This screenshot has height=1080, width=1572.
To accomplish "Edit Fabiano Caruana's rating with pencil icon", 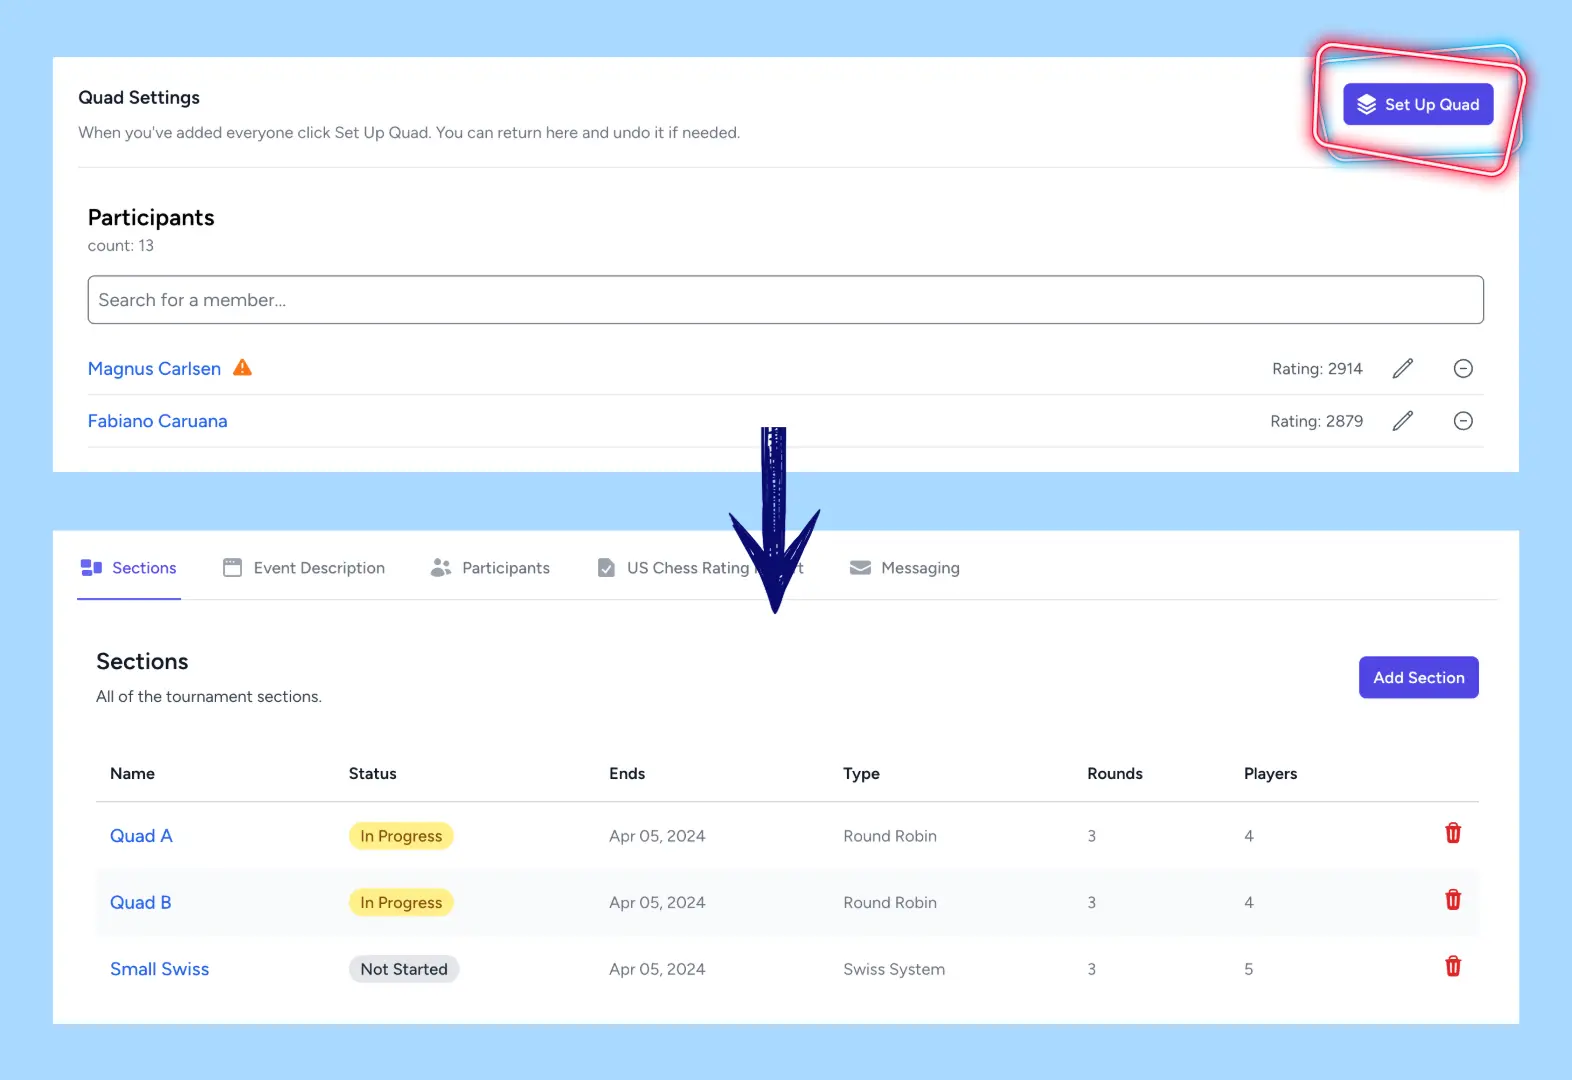I will coord(1402,421).
